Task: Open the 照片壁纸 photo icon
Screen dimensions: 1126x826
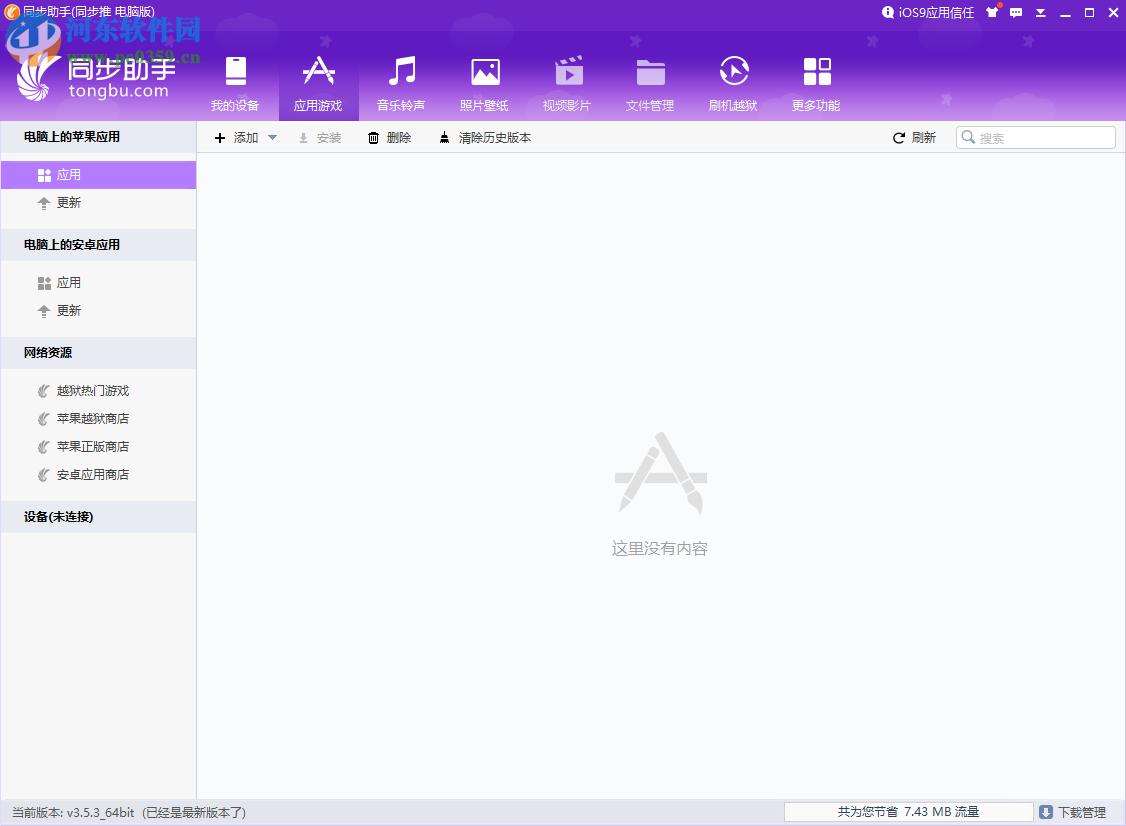Action: click(485, 72)
